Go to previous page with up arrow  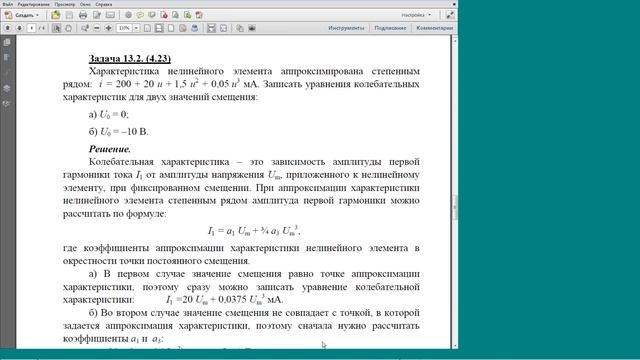[8, 28]
